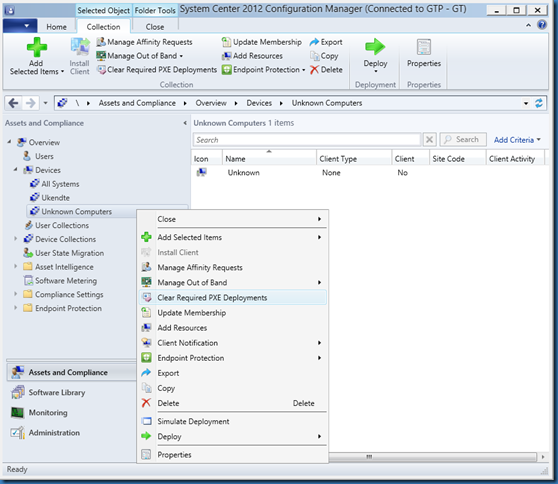
Task: Choose Clear Required PXE Deployments in context menu
Action: [232, 298]
